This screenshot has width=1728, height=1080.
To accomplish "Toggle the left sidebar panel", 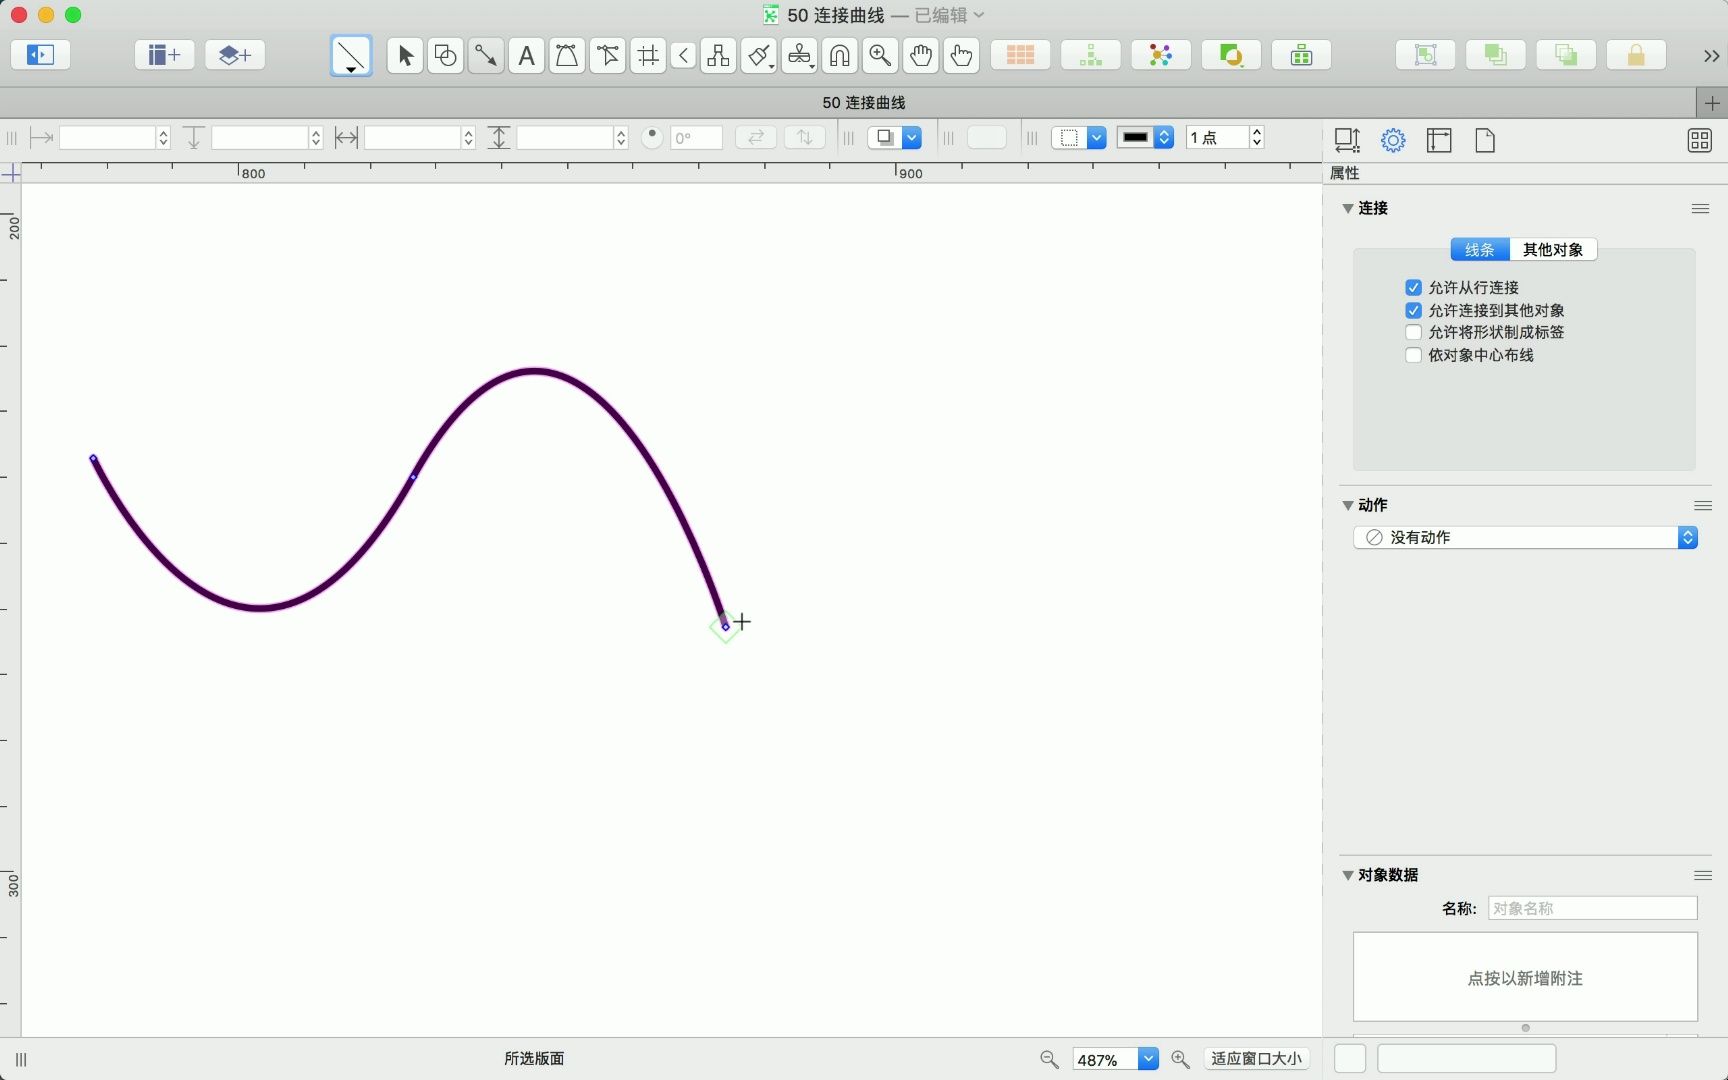I will 40,55.
